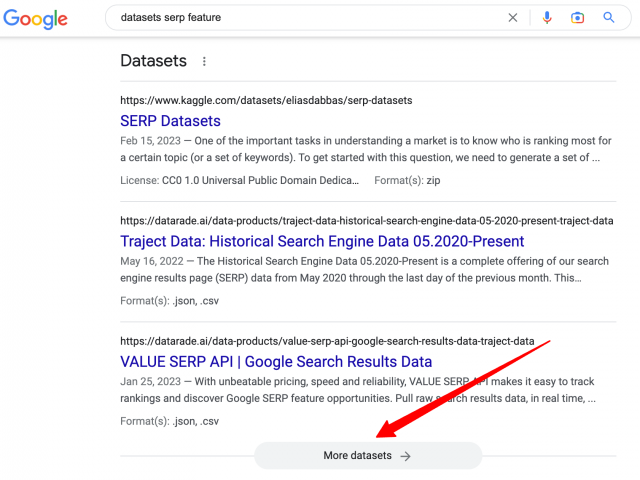Select the Feb 15, 2023 snippet text
This screenshot has width=640, height=480.
366,149
